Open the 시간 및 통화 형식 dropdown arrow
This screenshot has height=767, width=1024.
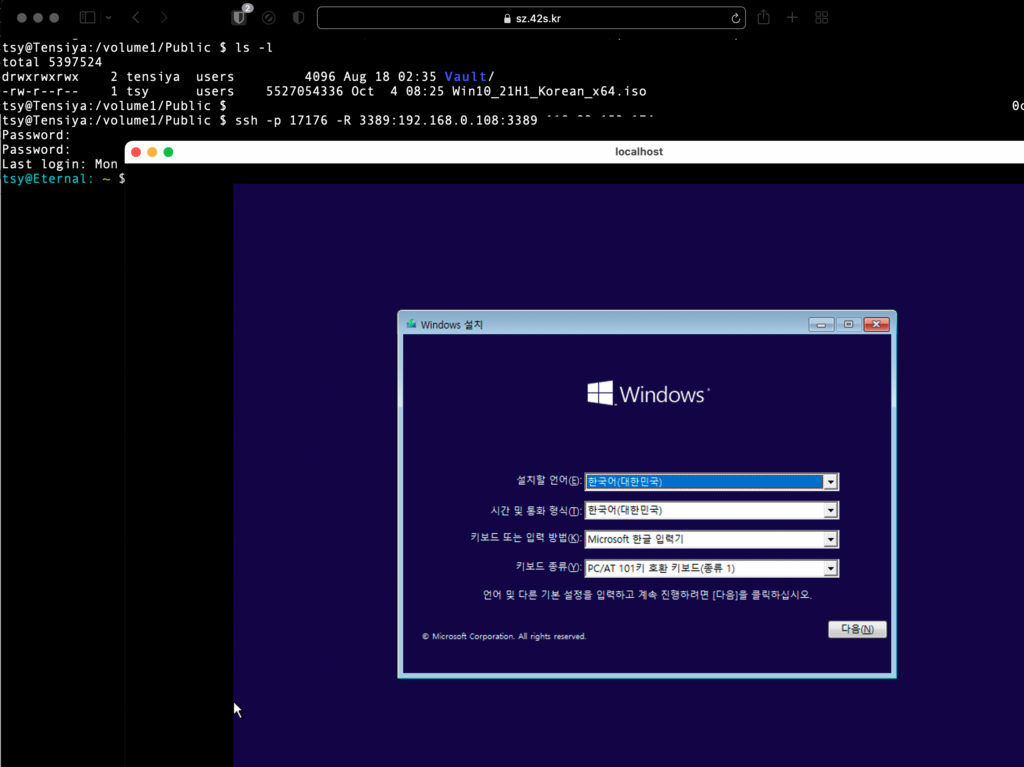[x=830, y=510]
